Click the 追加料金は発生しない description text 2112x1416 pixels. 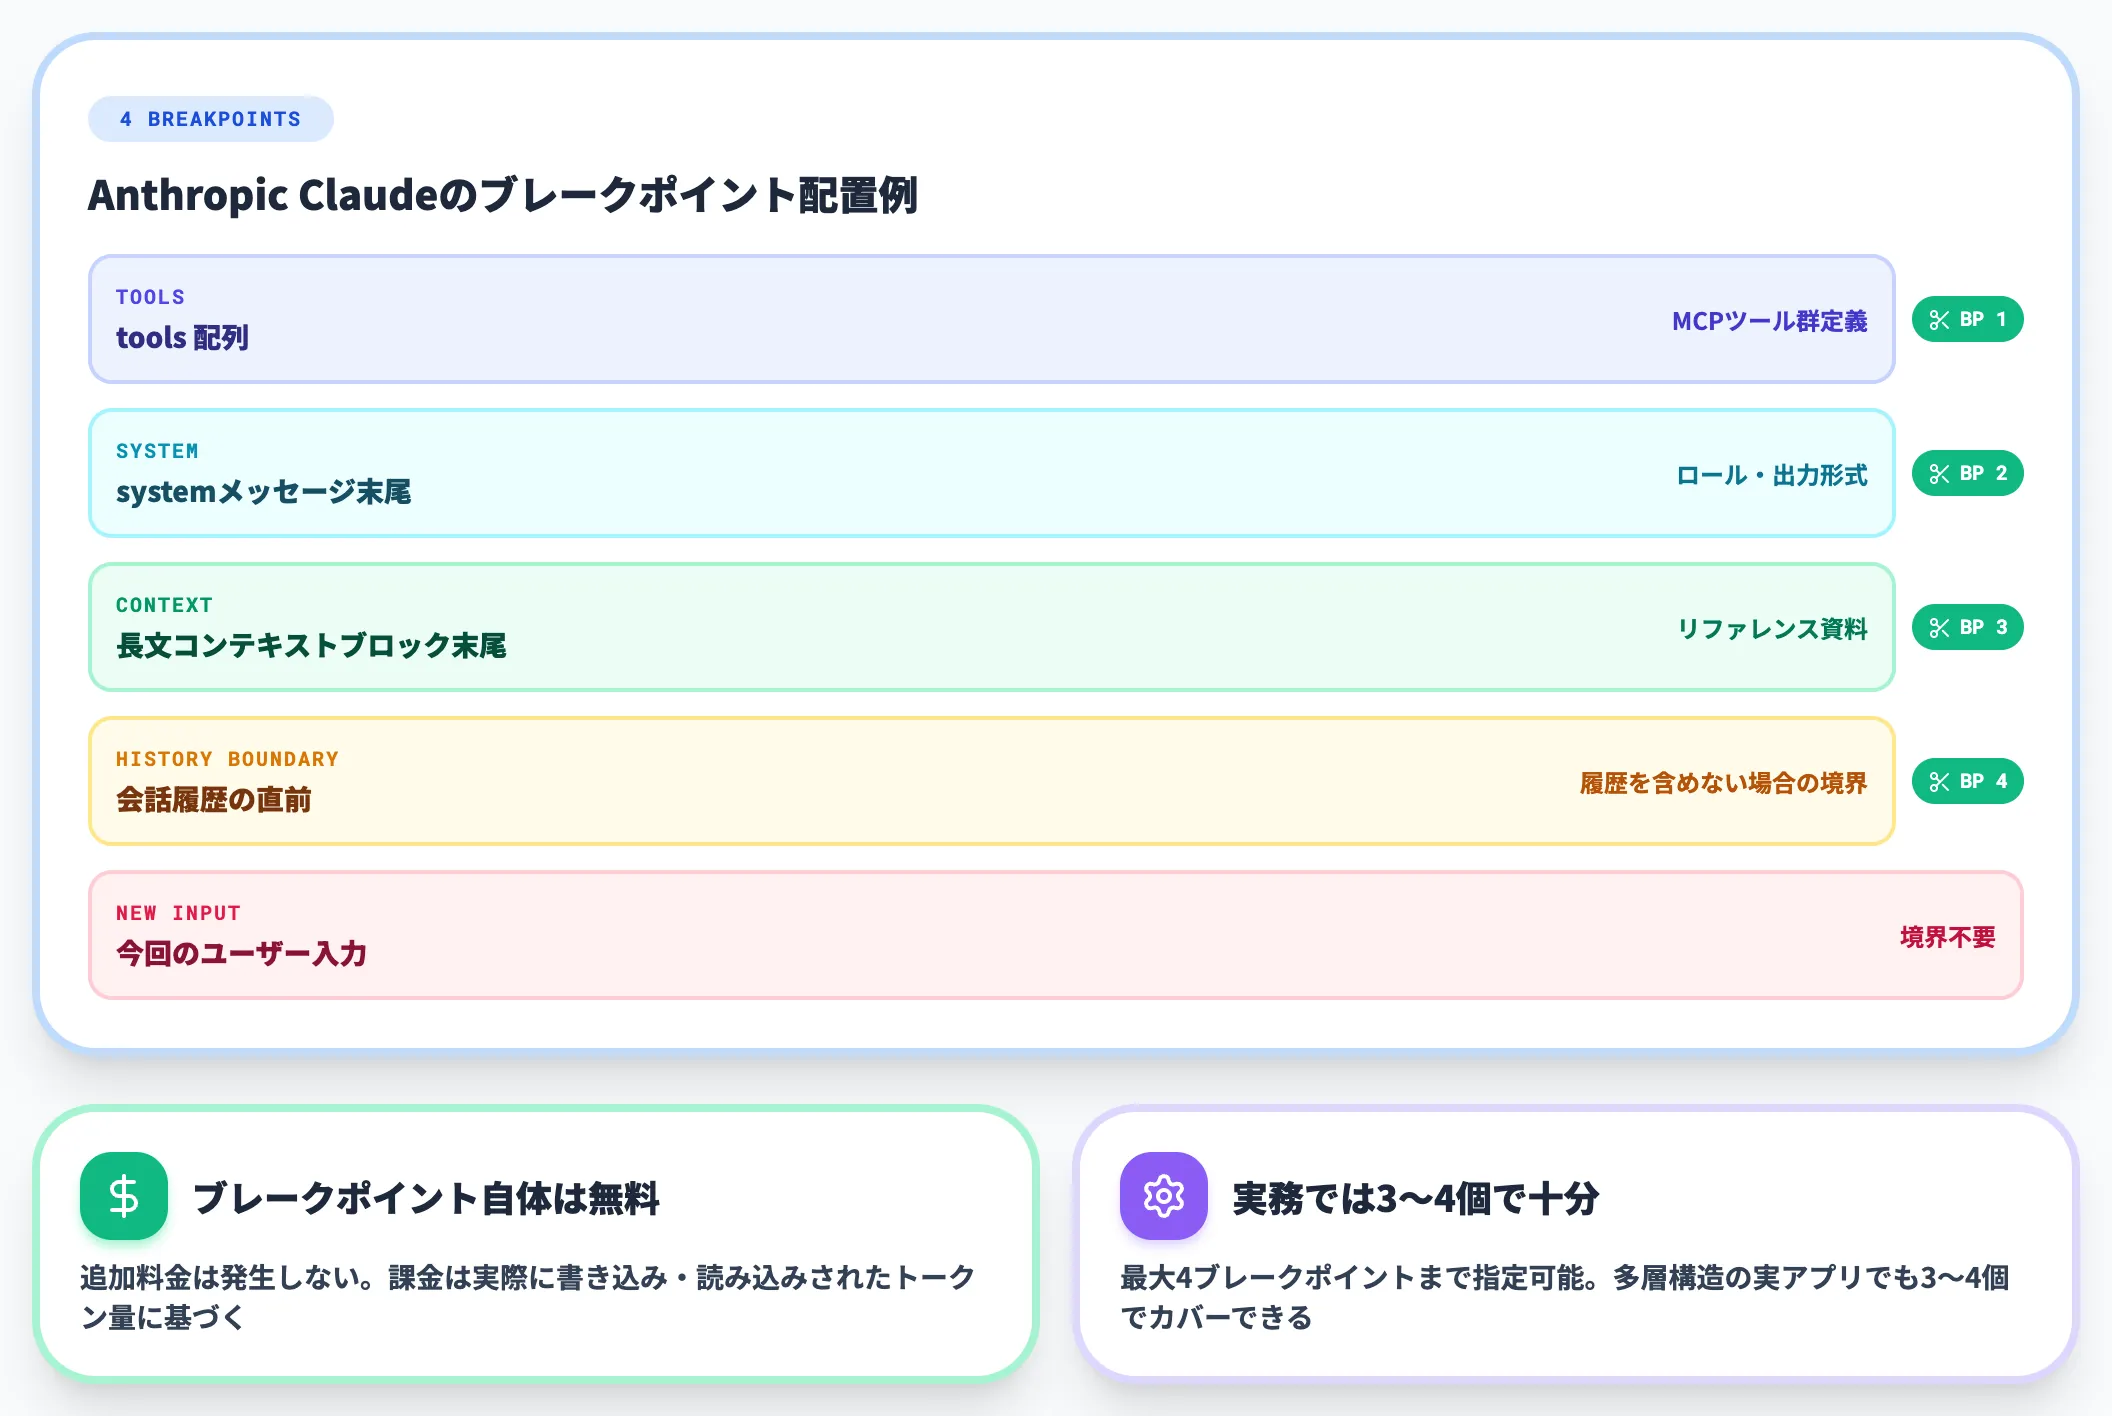click(x=528, y=1297)
